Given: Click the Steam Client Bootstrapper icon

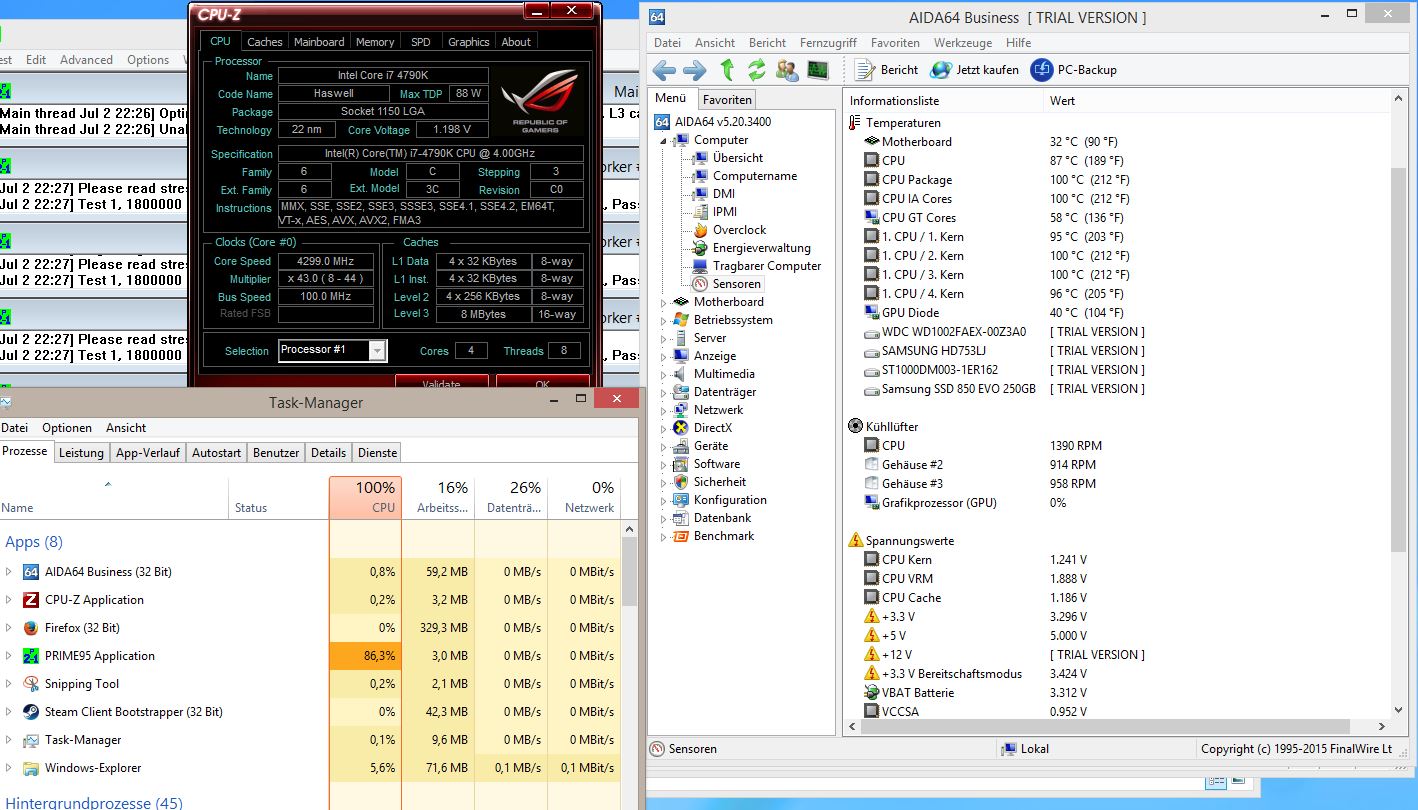Looking at the screenshot, I should tap(30, 712).
